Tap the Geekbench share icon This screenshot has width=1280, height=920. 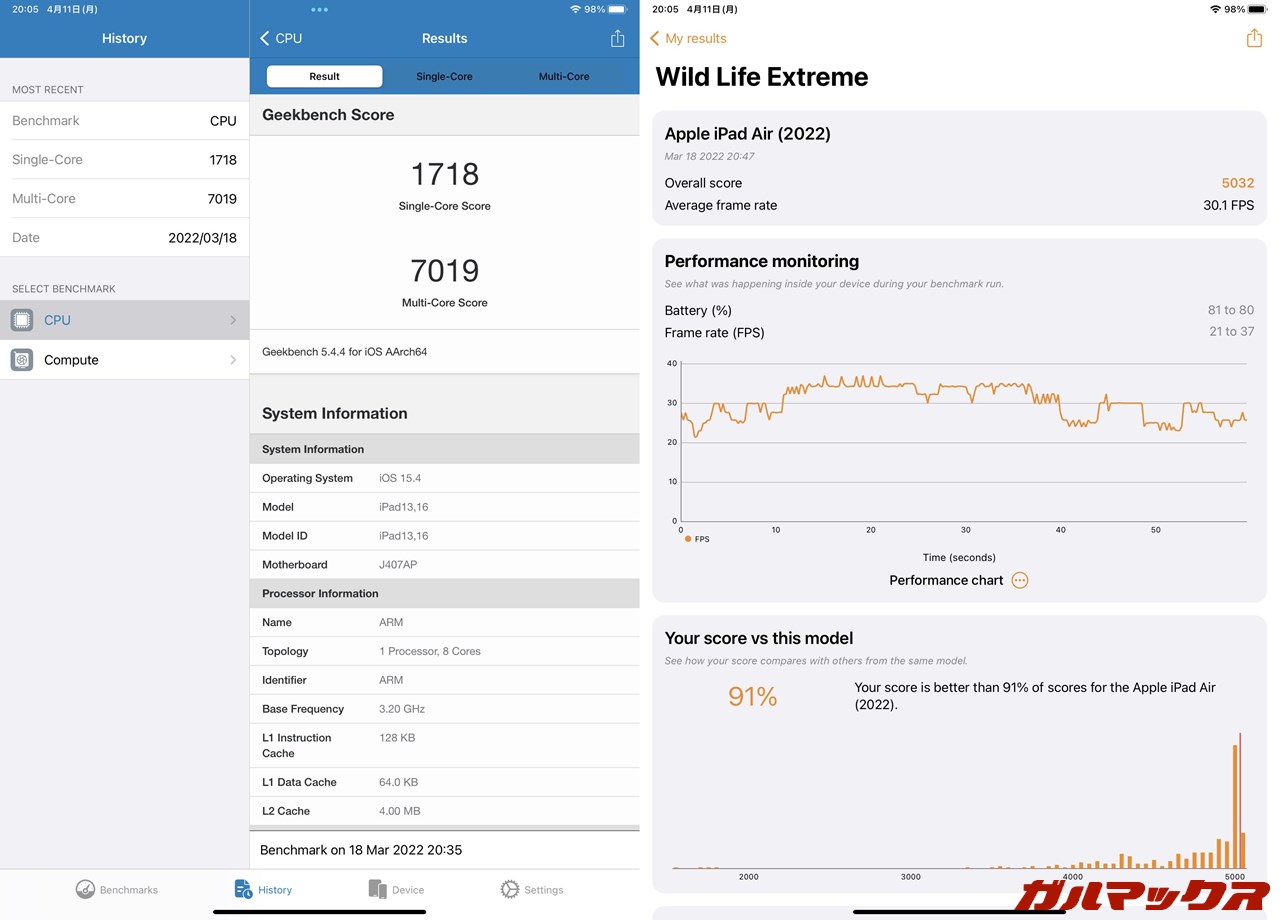617,38
